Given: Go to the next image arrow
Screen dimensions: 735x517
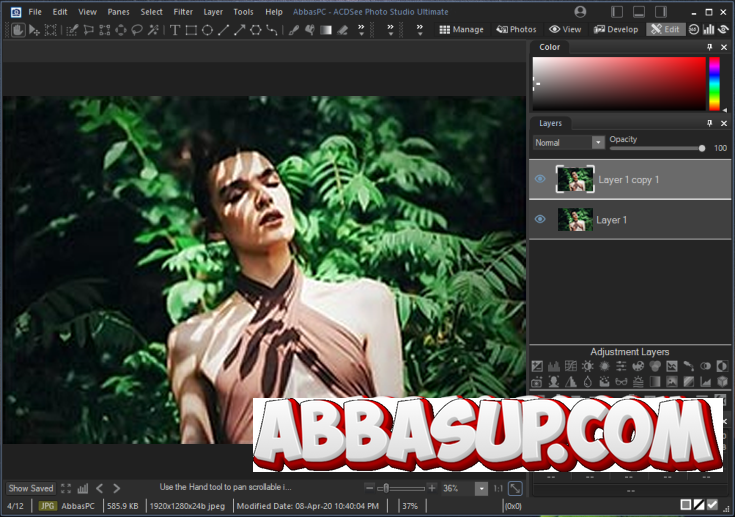Looking at the screenshot, I should click(x=117, y=488).
